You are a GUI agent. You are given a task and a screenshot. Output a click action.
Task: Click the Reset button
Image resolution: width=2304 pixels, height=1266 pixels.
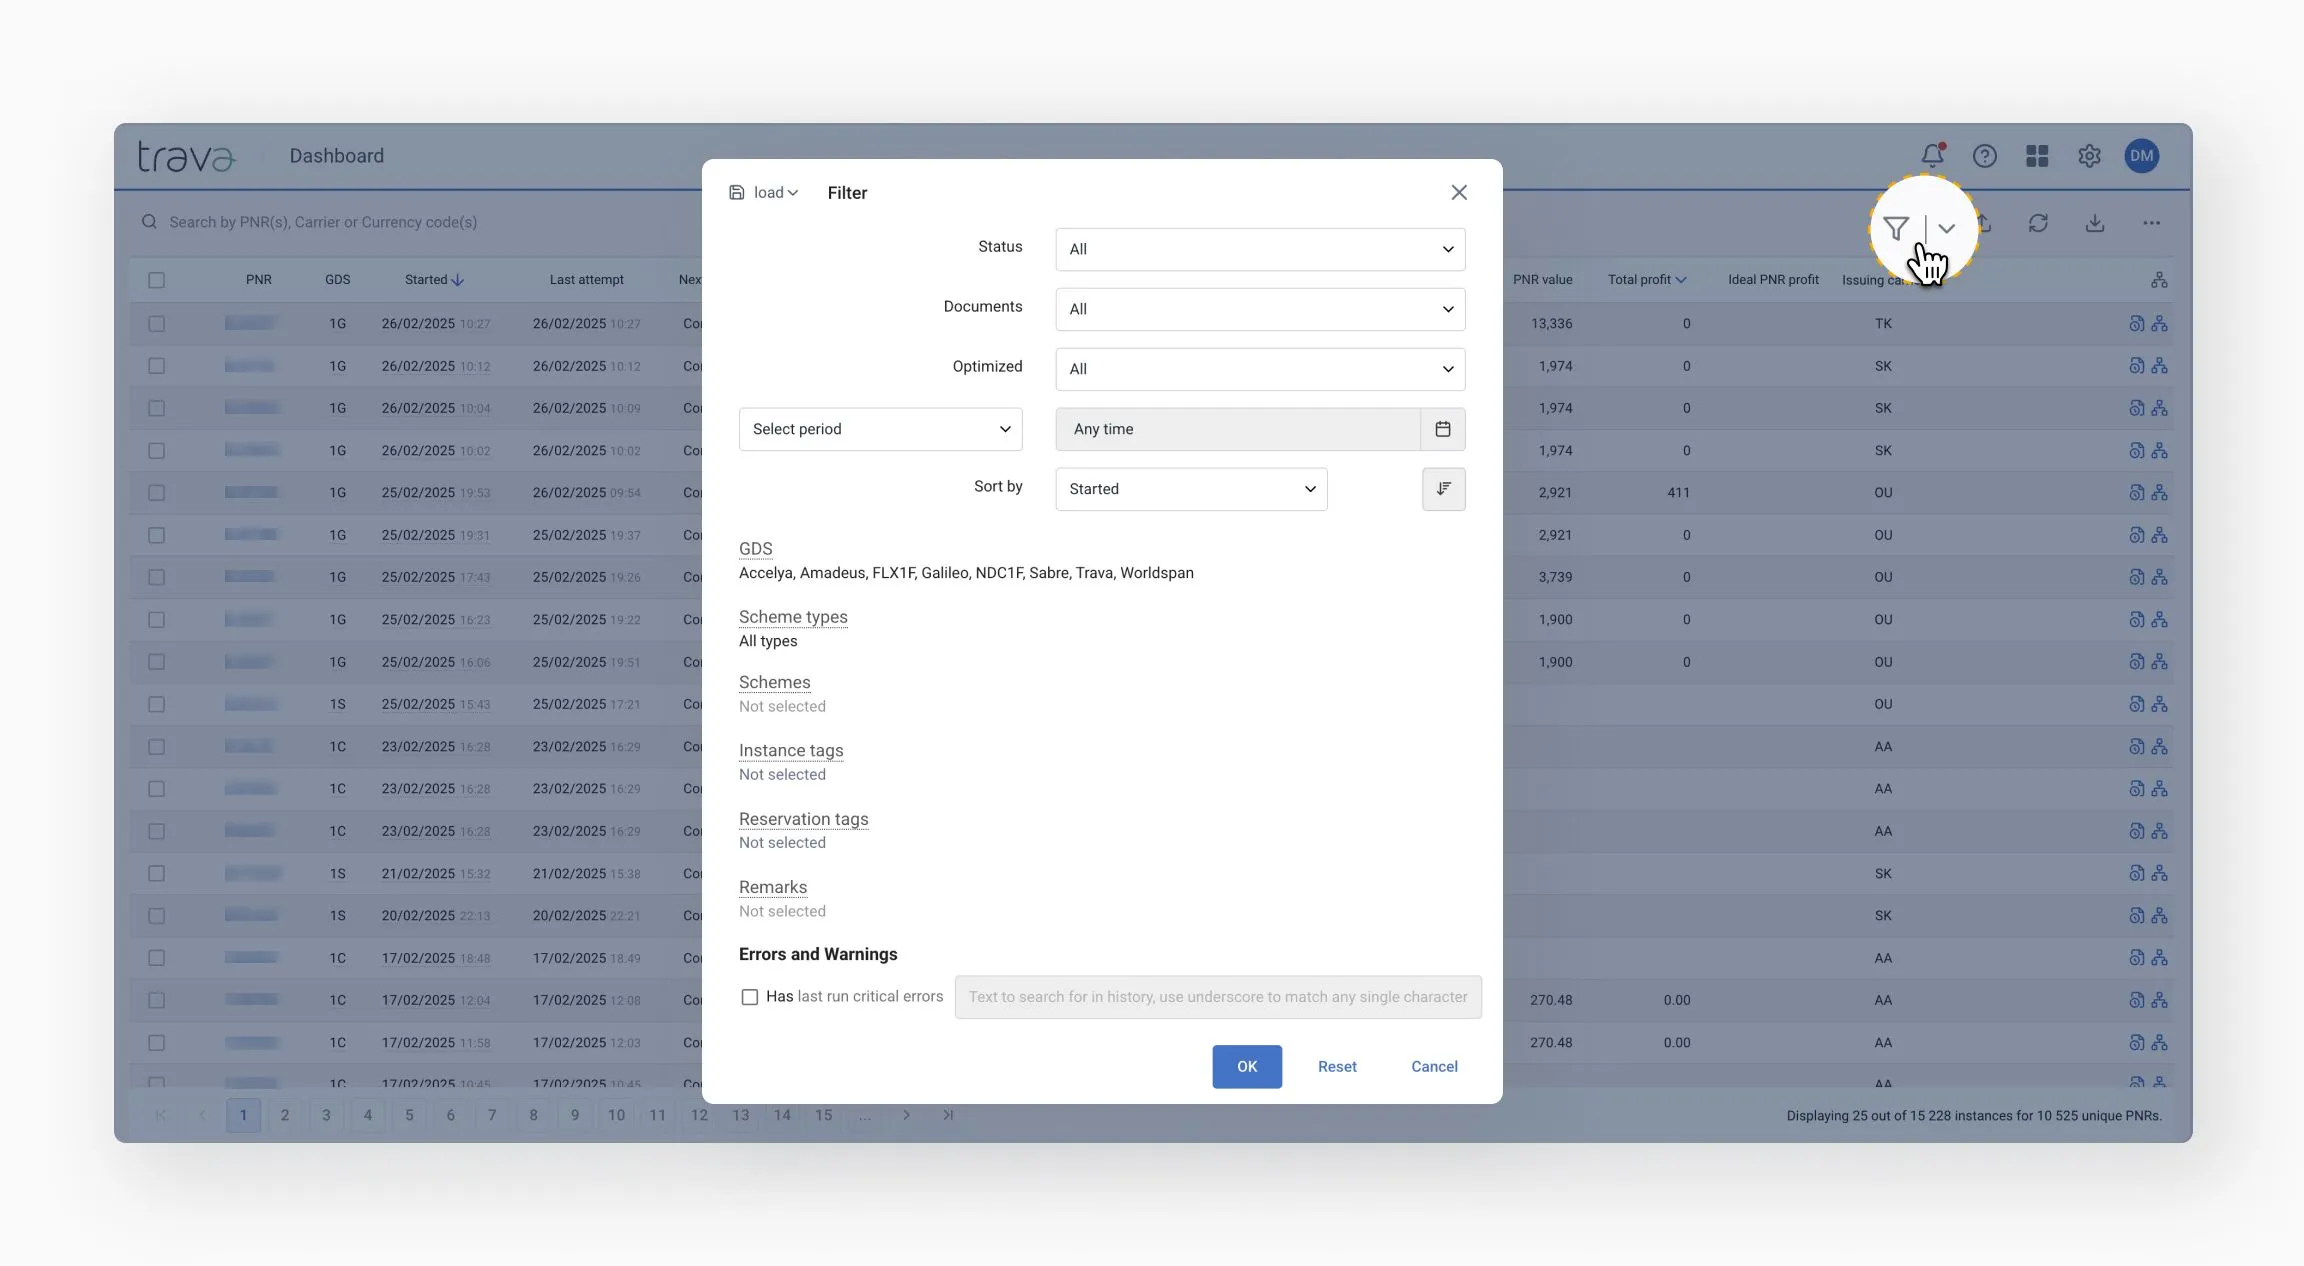[1337, 1067]
